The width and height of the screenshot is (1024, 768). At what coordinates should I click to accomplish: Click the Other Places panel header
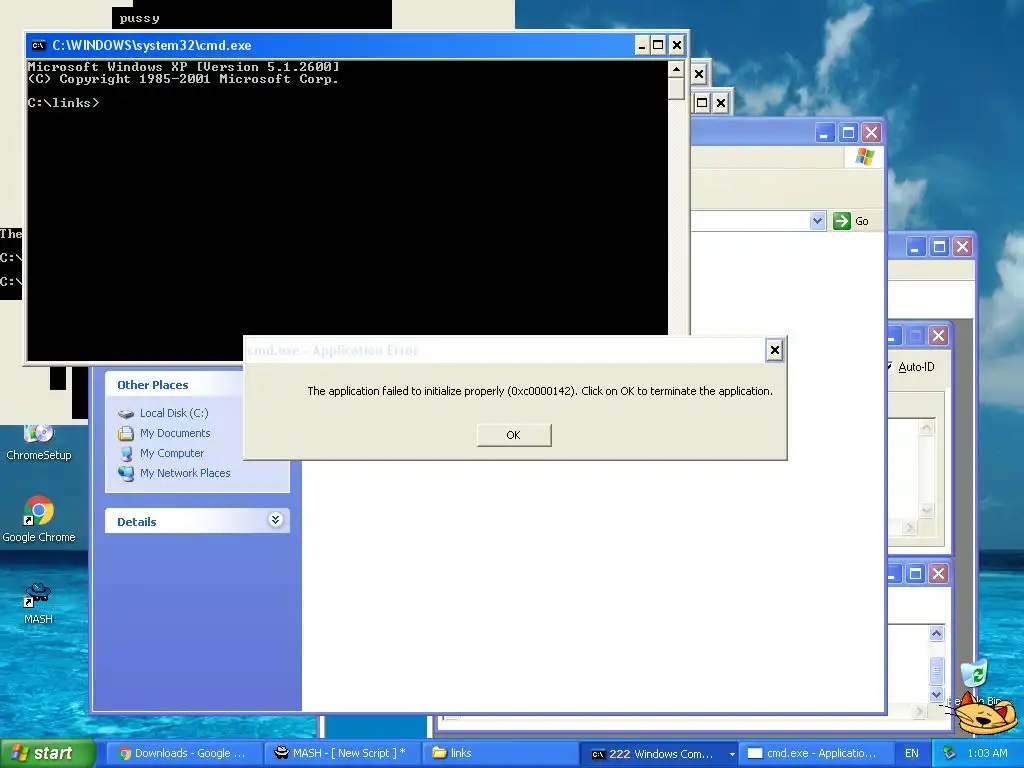click(x=174, y=385)
